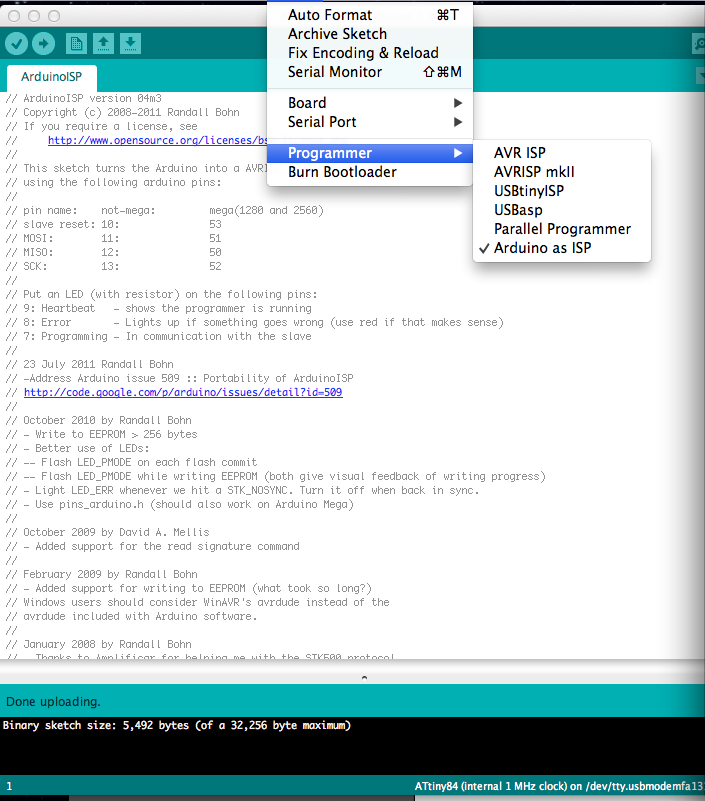Click the line number 1 indicator

point(9,786)
